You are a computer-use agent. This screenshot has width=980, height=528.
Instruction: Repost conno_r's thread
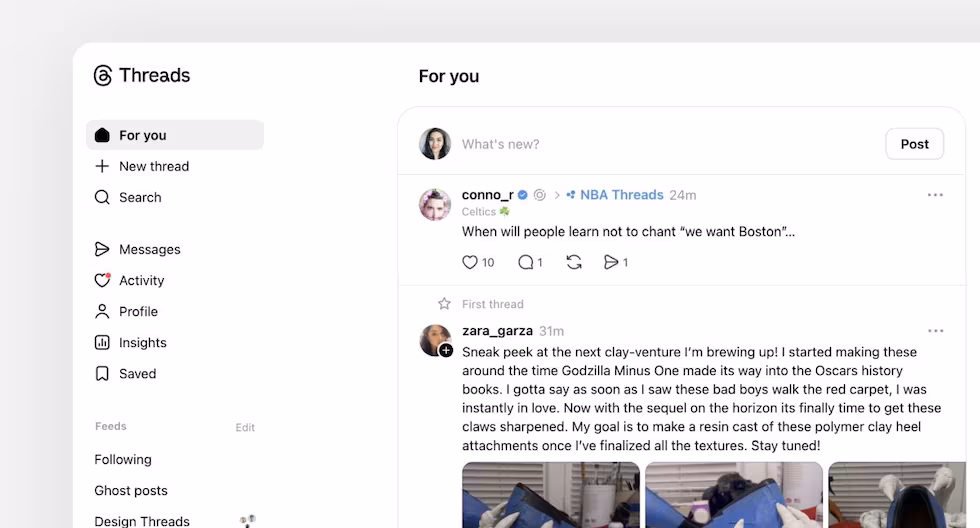(574, 262)
